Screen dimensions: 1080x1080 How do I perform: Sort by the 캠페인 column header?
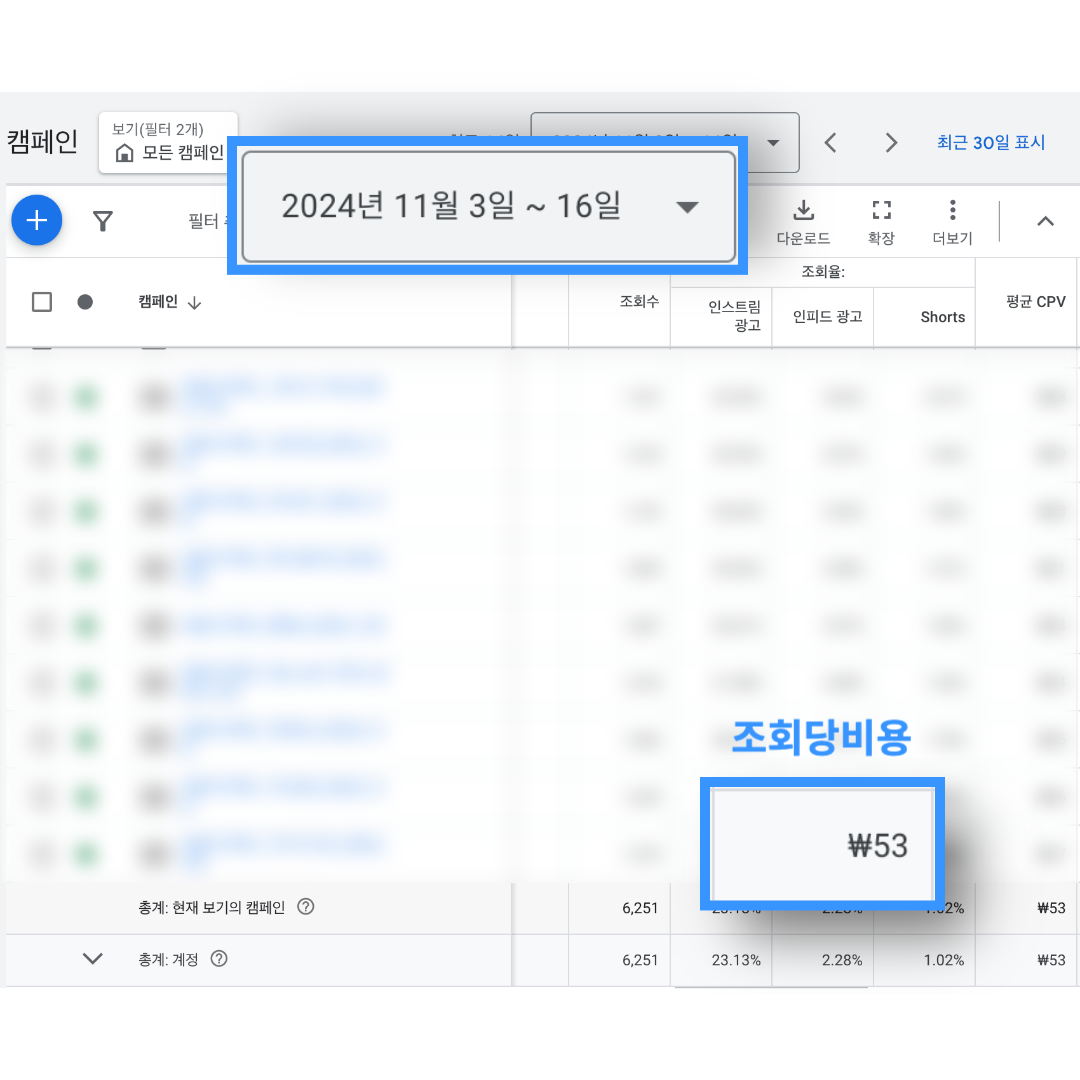pos(169,302)
